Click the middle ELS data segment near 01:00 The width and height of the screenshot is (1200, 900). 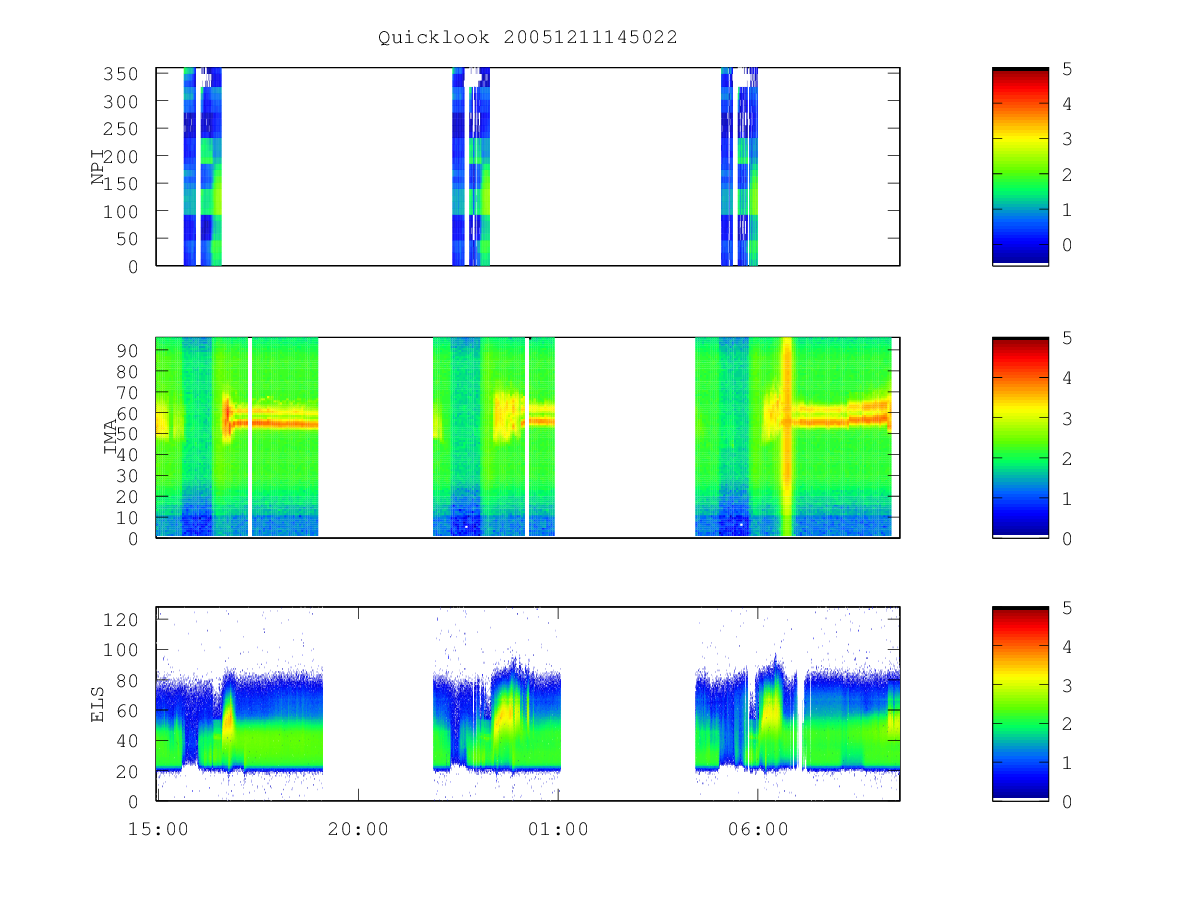point(497,704)
